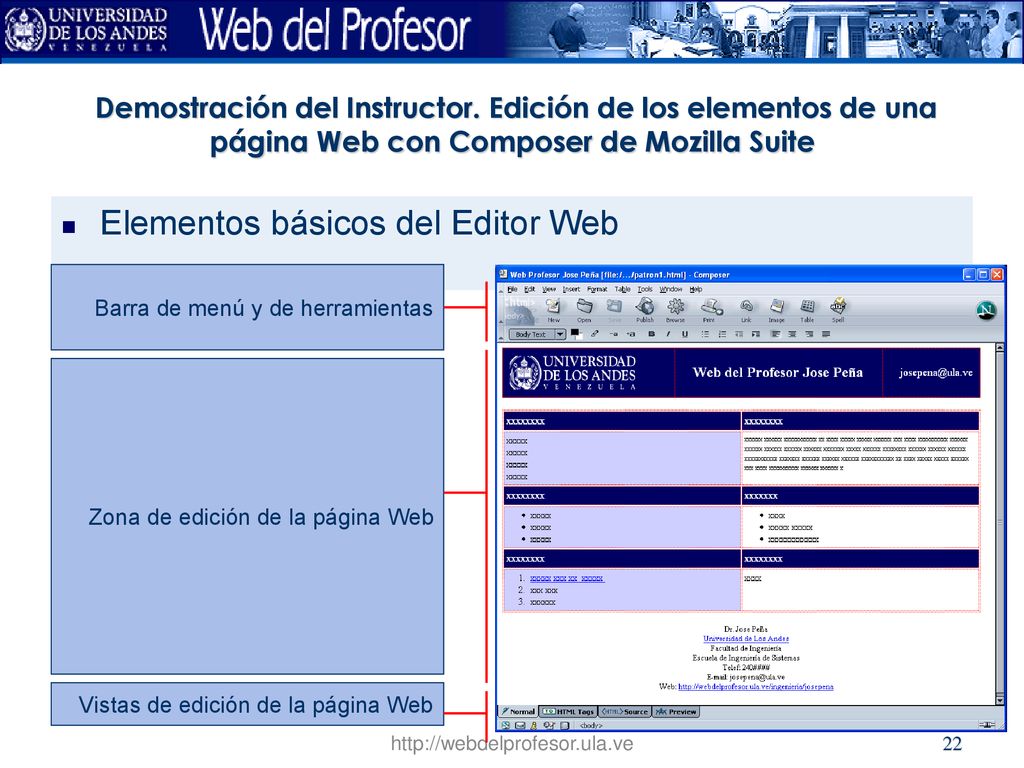Apply bulleted list formatting

pos(705,334)
